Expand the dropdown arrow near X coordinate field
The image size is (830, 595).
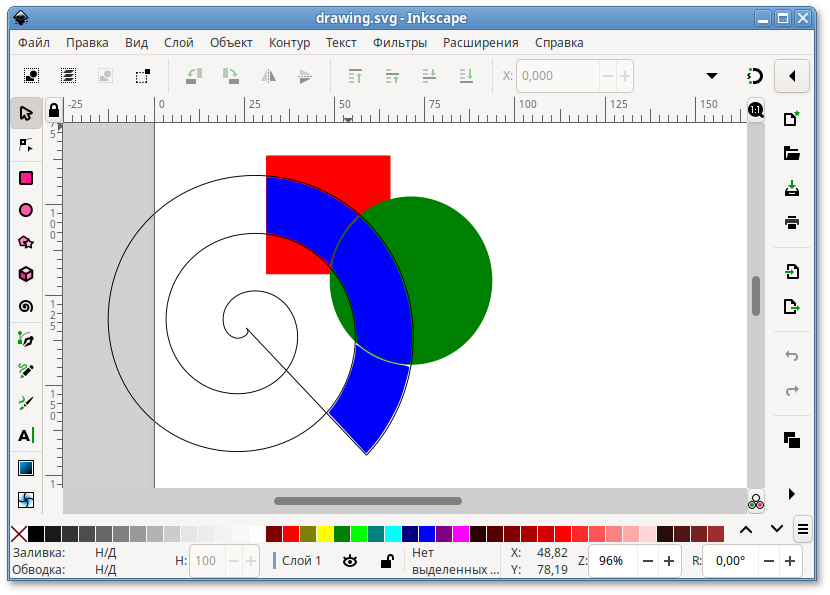click(711, 75)
